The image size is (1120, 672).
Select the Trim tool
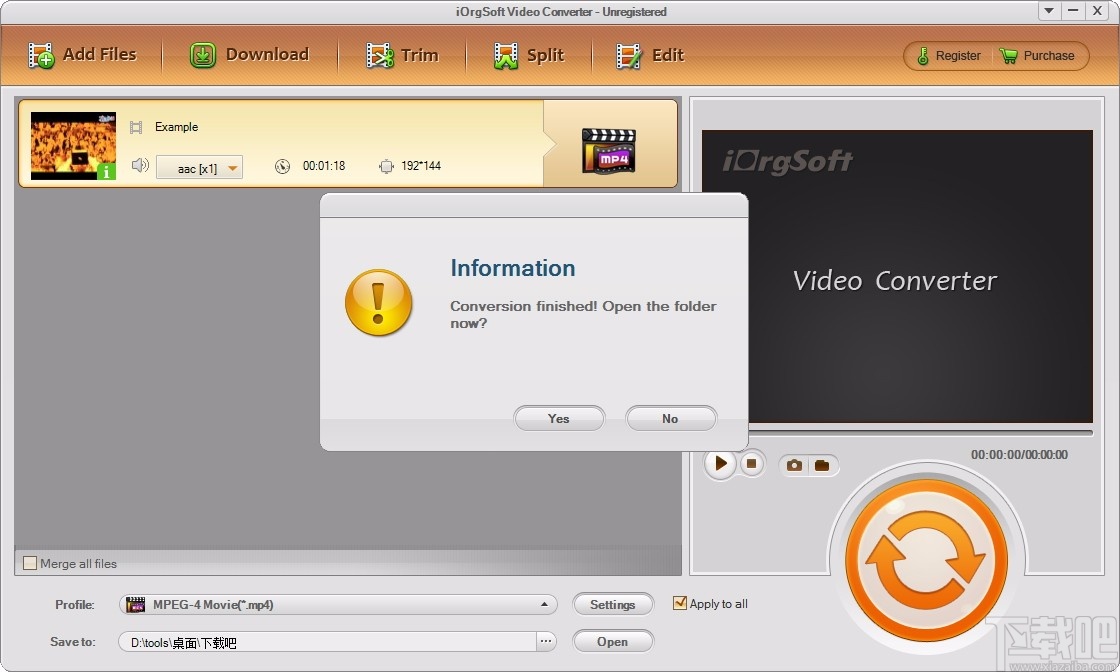[x=404, y=55]
